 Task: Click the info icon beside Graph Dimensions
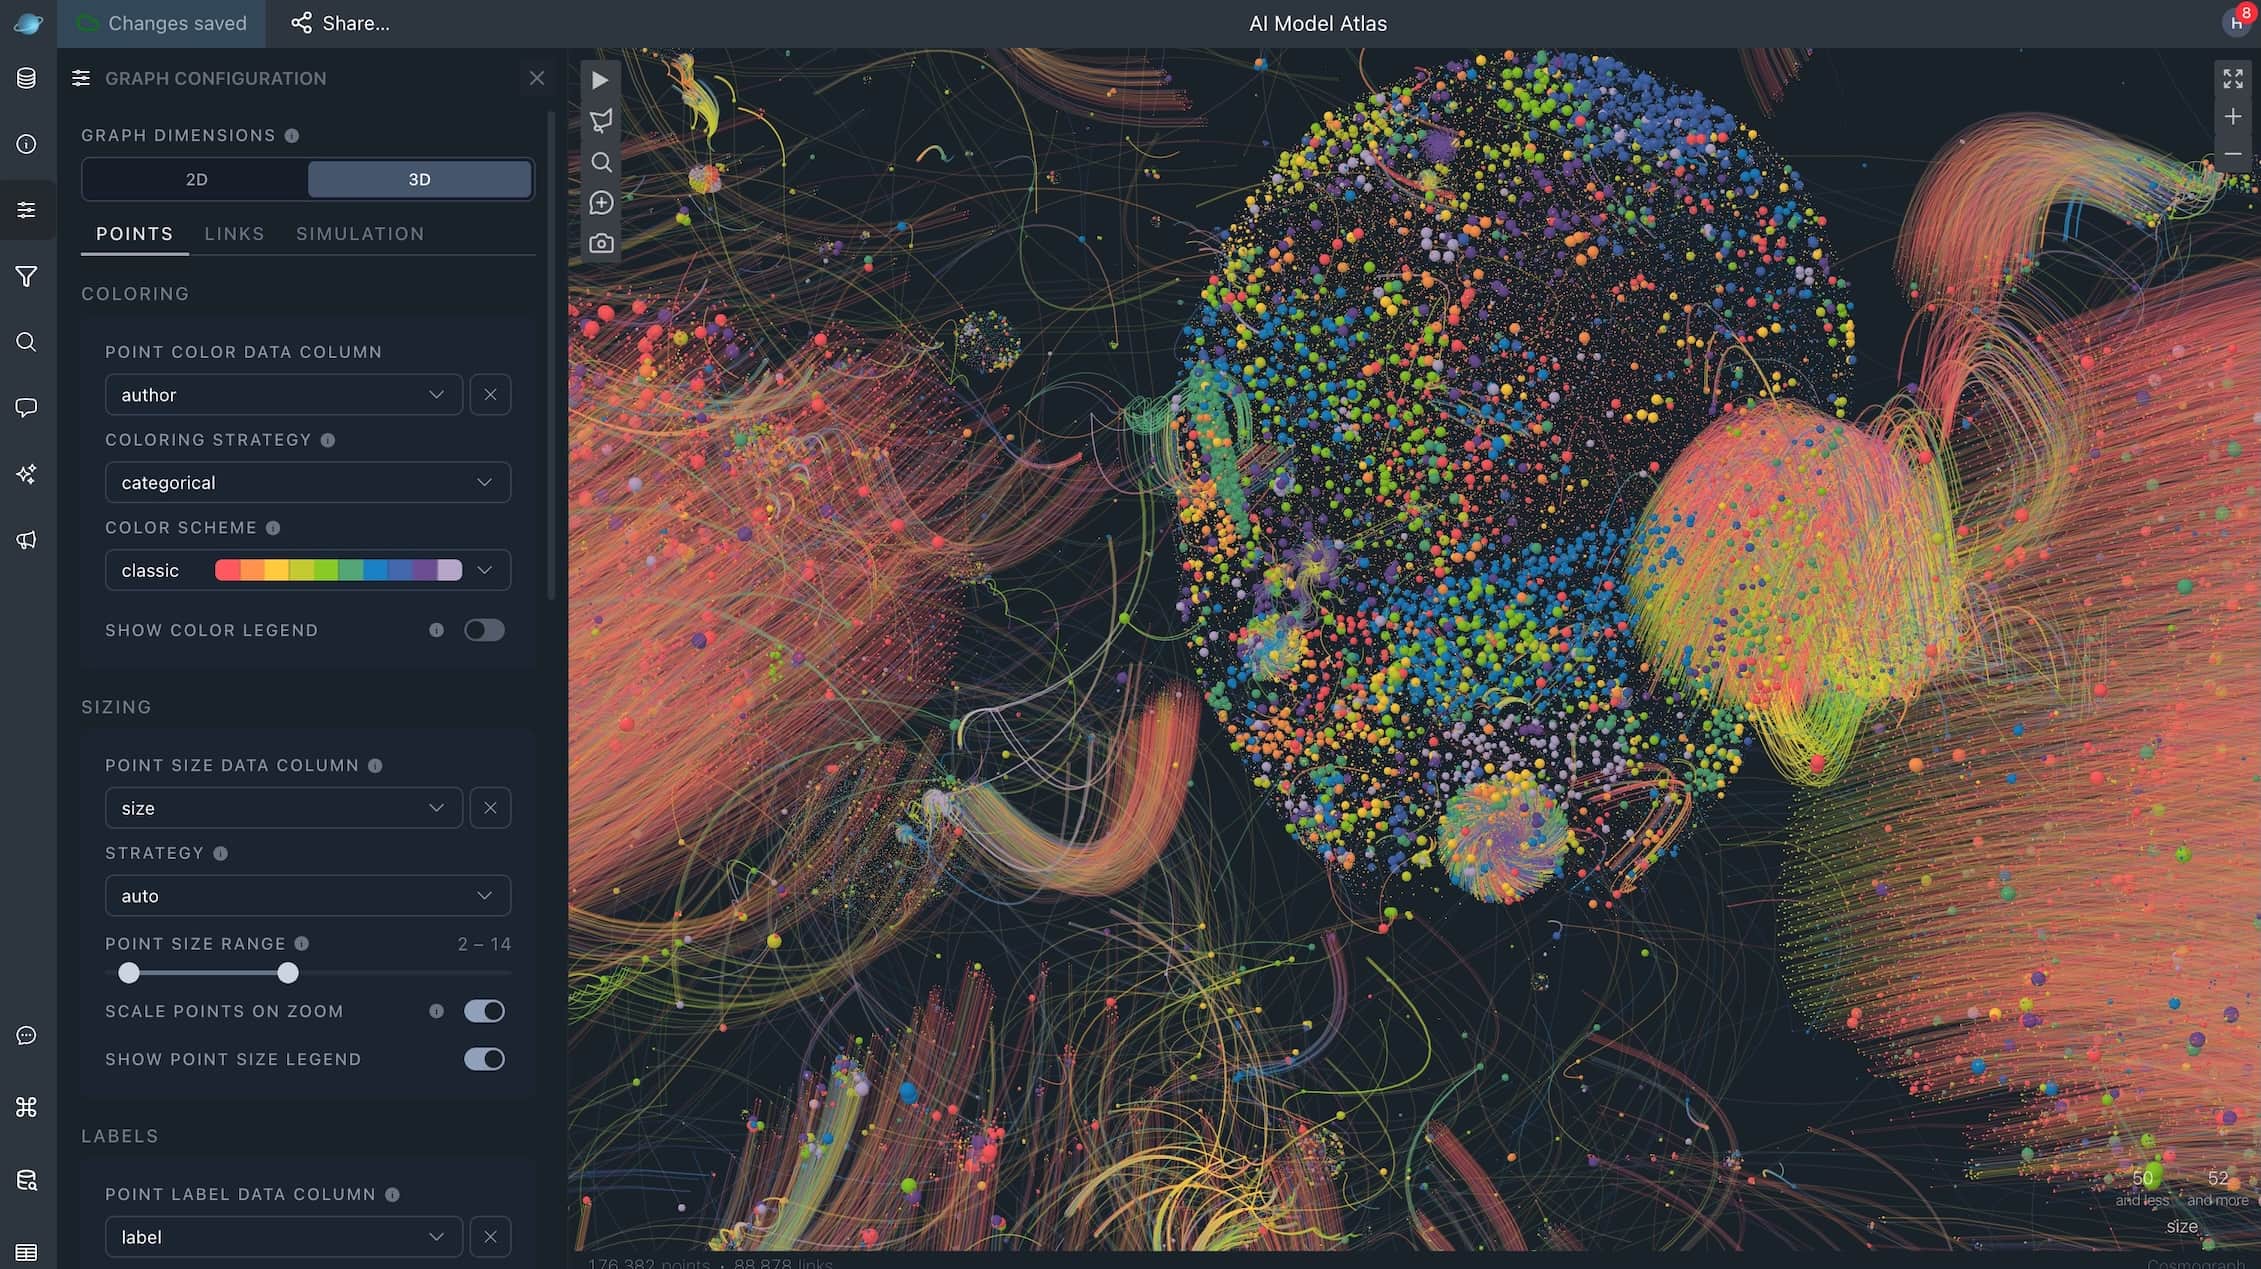pyautogui.click(x=292, y=136)
